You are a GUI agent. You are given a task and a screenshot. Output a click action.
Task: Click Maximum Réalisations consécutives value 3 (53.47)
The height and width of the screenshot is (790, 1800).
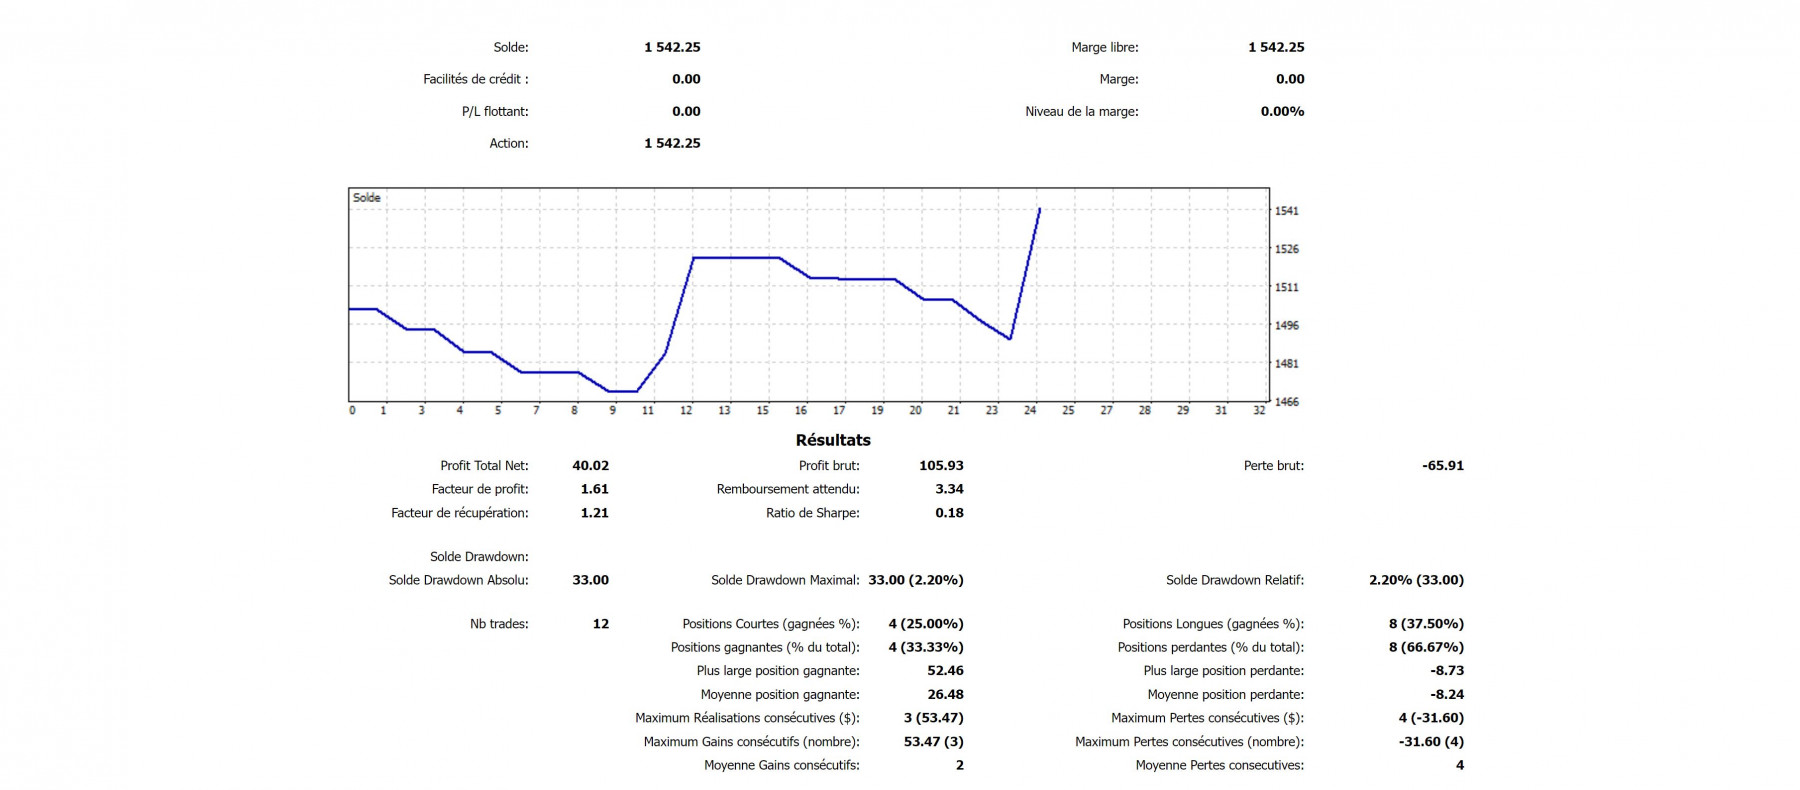click(934, 718)
